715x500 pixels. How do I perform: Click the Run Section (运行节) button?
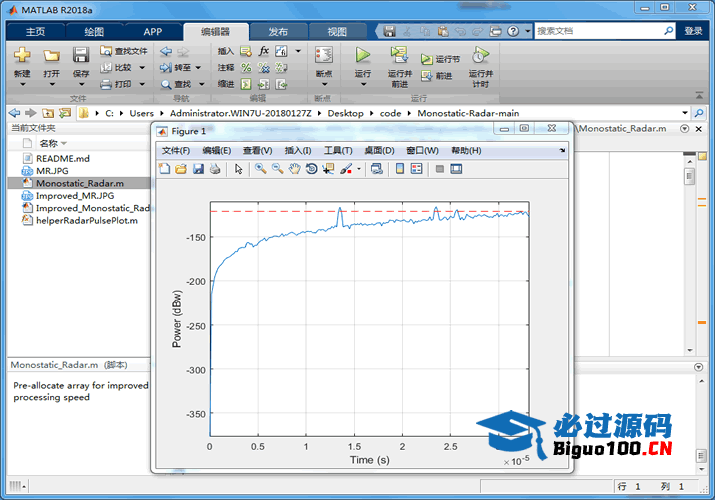440,59
